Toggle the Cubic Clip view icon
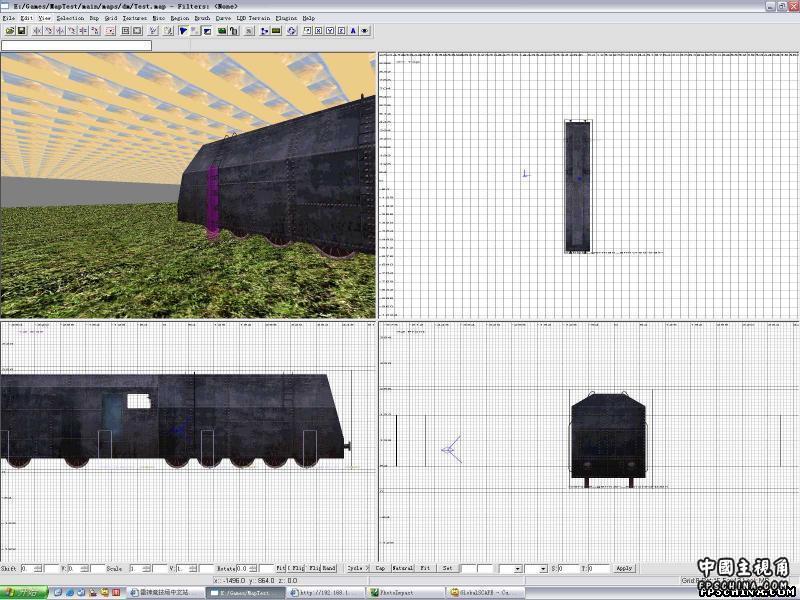 [207, 31]
